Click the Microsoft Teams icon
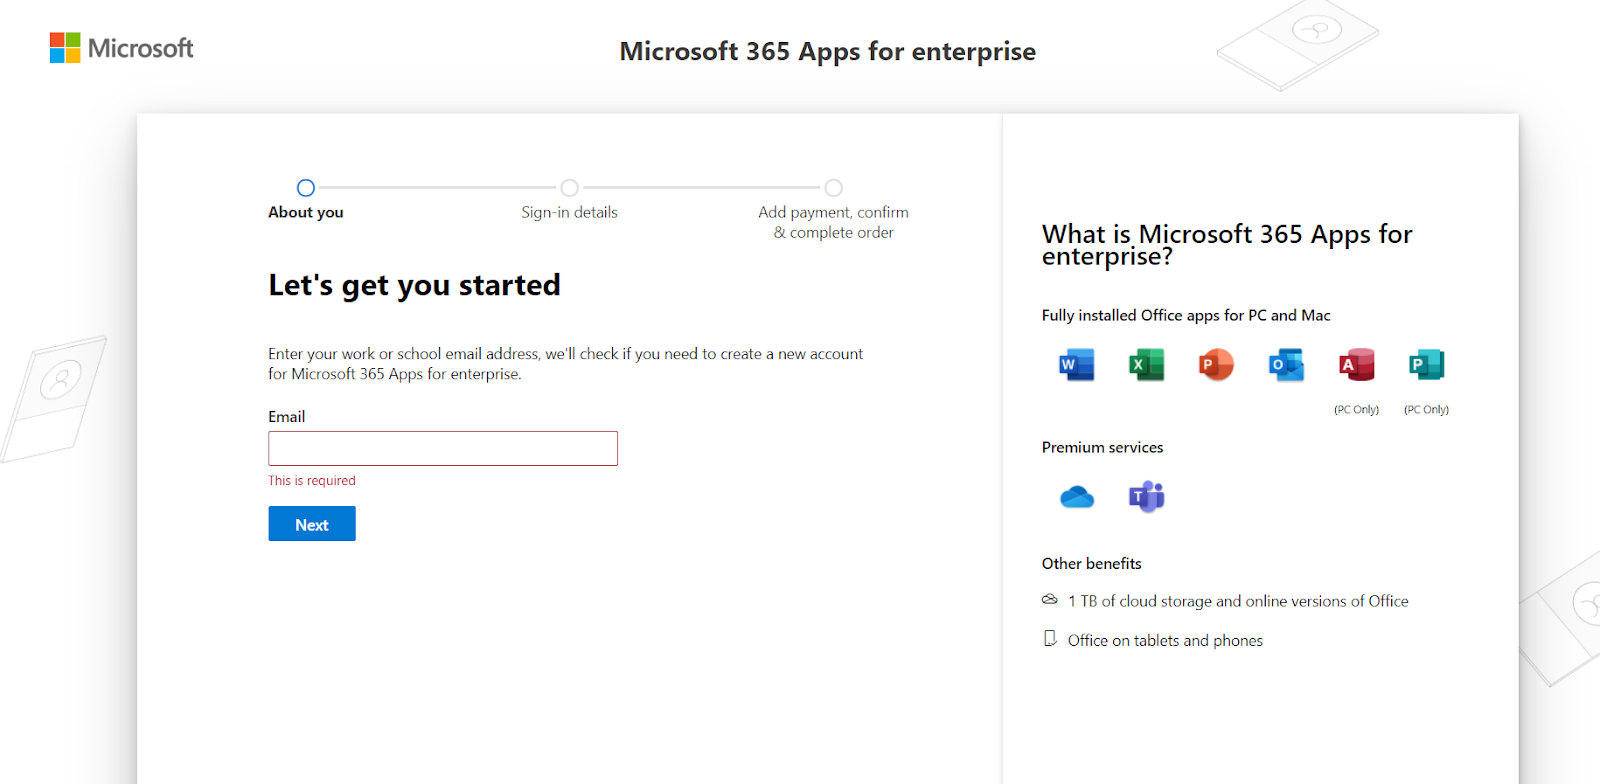 click(1147, 496)
